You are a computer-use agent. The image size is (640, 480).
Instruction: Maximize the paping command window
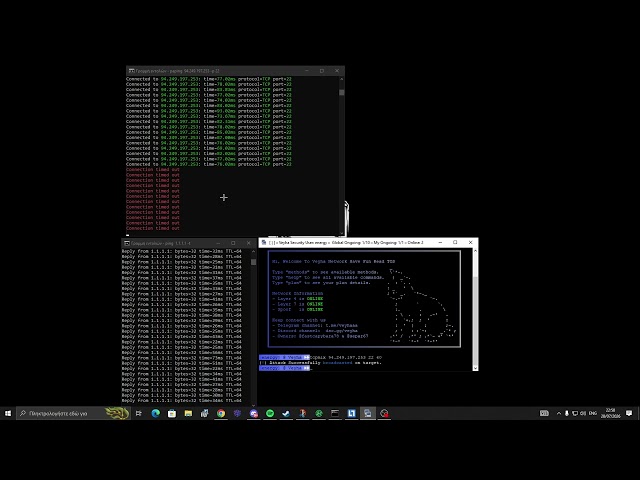tap(322, 71)
